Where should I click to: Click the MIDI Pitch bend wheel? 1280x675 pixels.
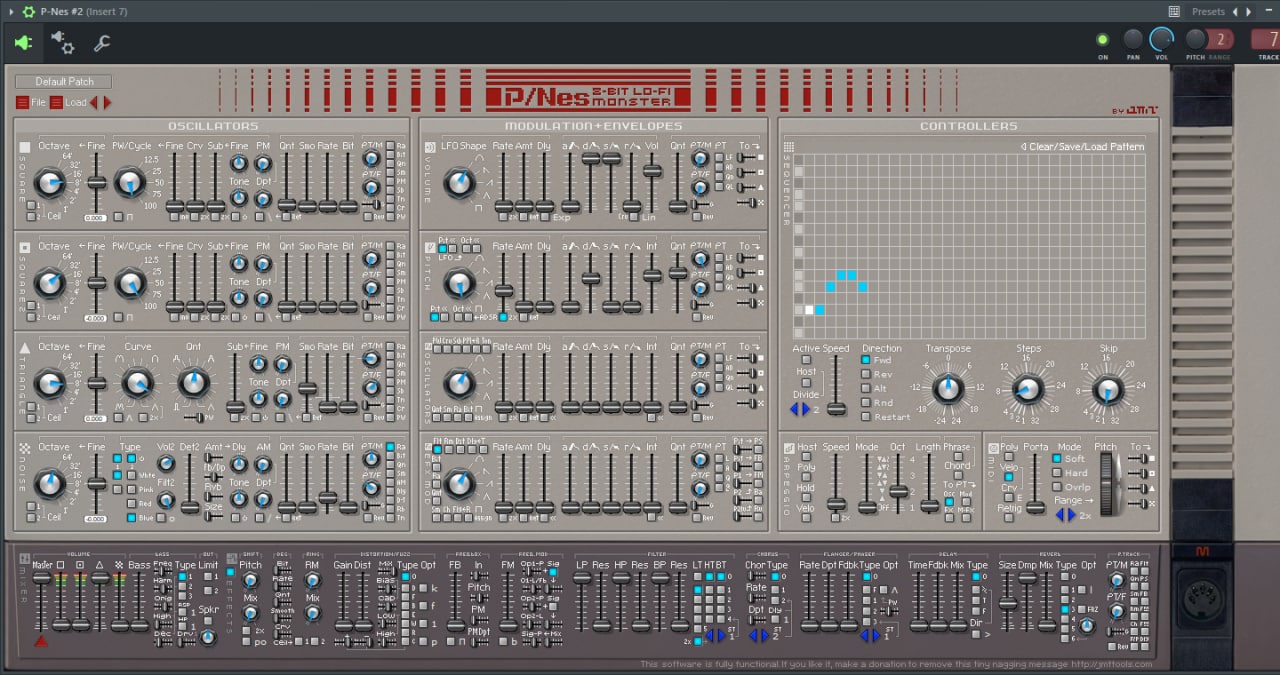pyautogui.click(x=1106, y=485)
